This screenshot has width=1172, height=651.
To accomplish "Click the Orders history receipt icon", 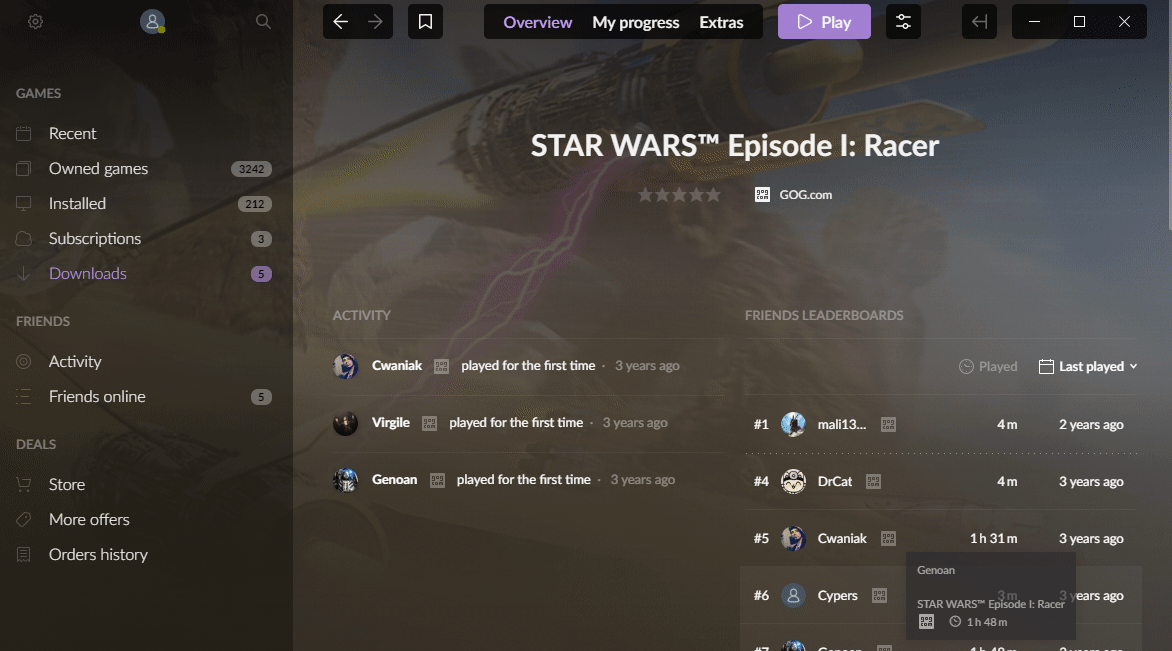I will tap(24, 555).
